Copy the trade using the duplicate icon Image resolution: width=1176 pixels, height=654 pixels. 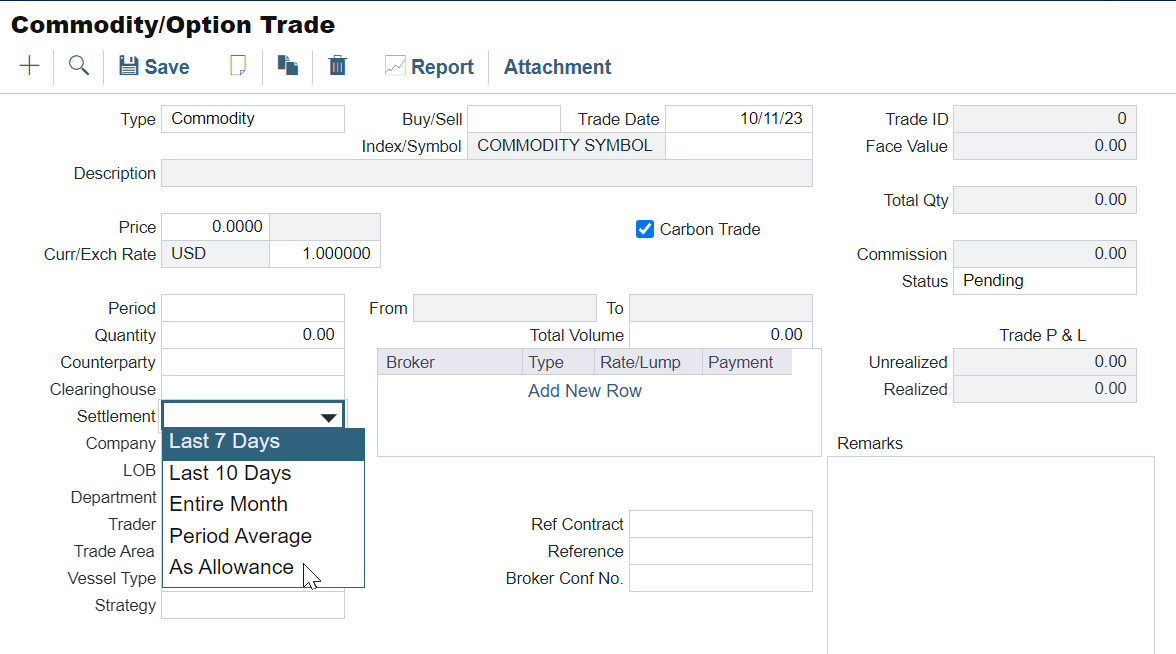288,66
